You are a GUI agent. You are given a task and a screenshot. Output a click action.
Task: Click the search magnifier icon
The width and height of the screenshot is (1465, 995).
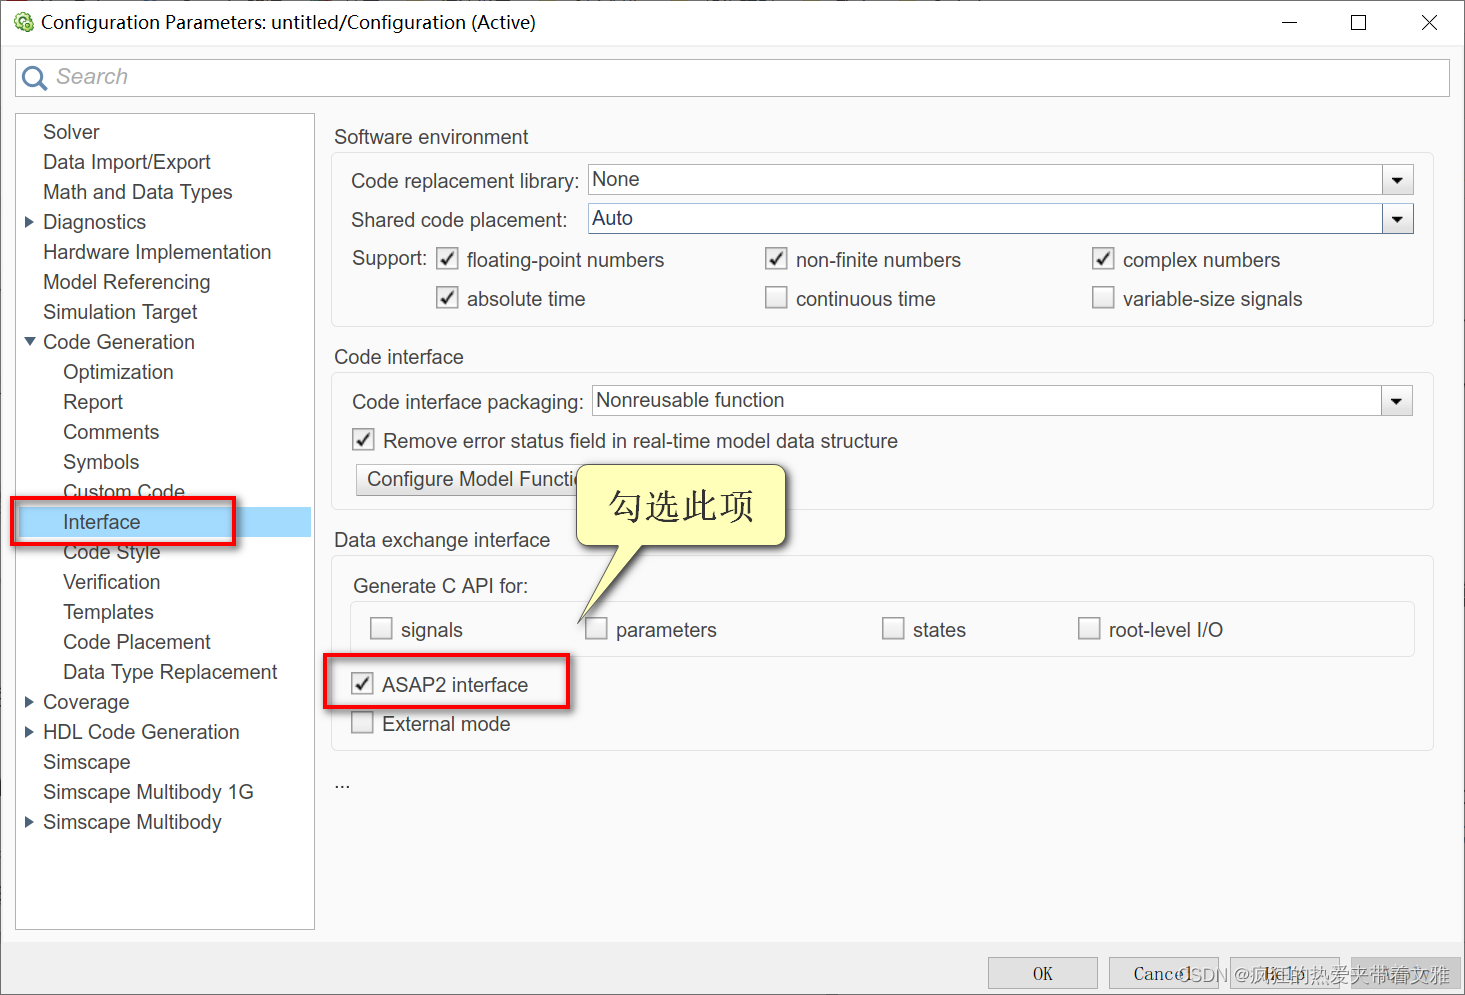click(x=33, y=77)
